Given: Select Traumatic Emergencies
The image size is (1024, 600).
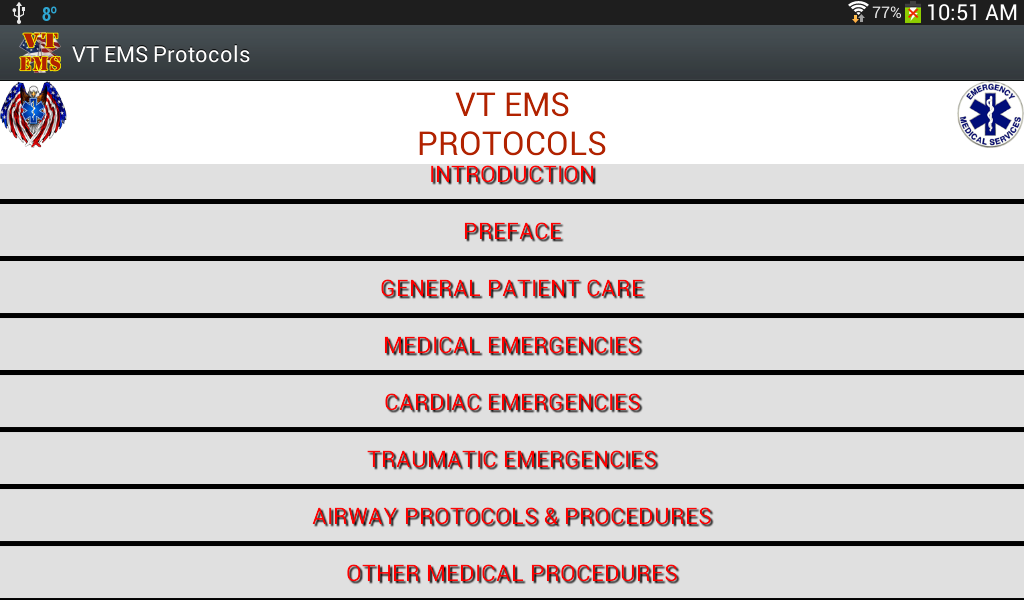Looking at the screenshot, I should click(x=512, y=459).
